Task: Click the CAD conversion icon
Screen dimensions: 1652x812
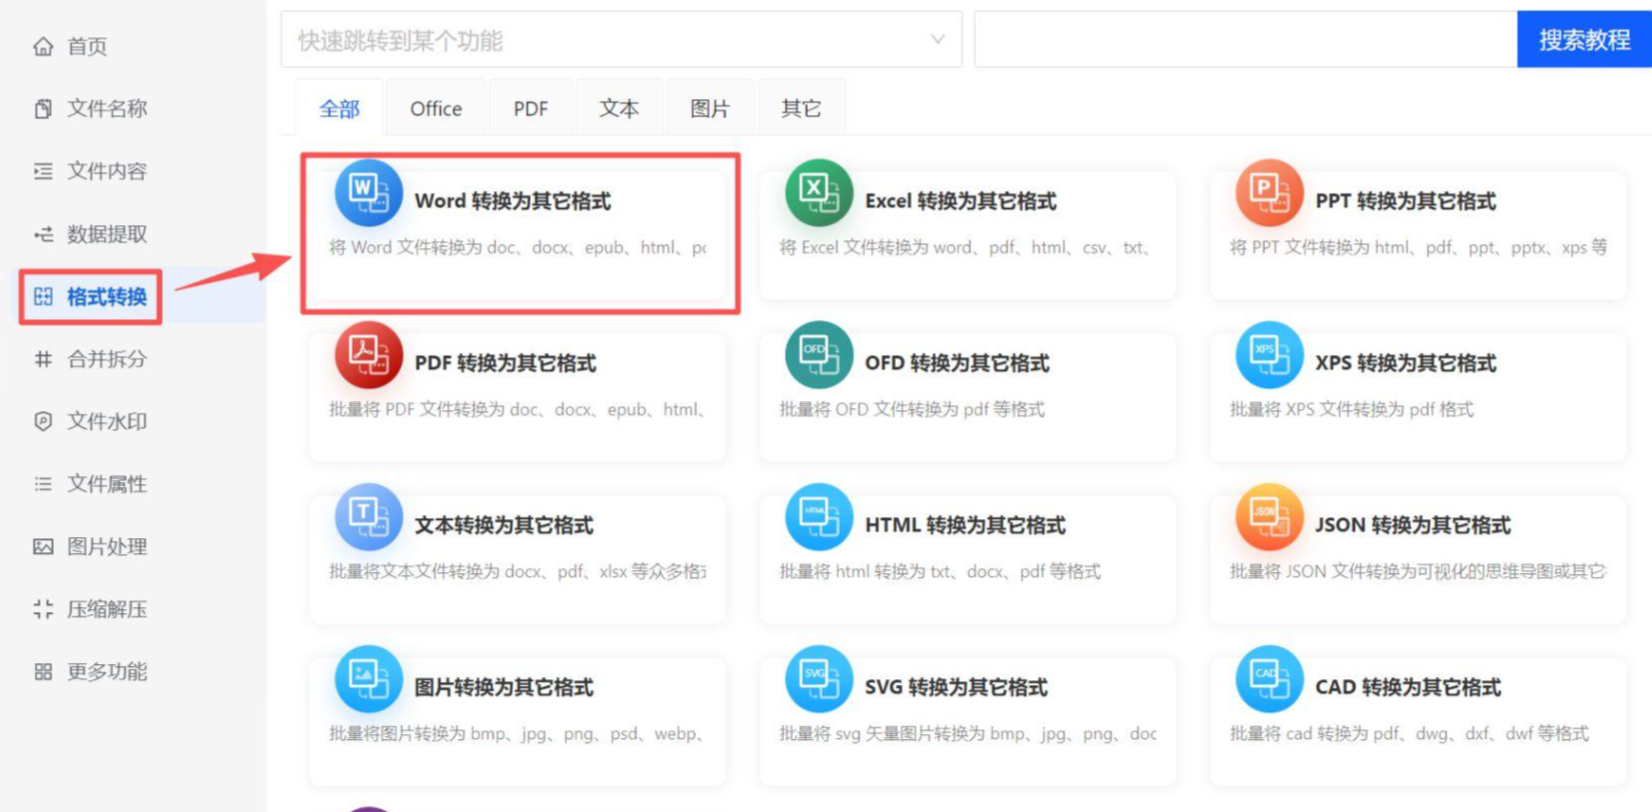Action: pyautogui.click(x=1269, y=679)
